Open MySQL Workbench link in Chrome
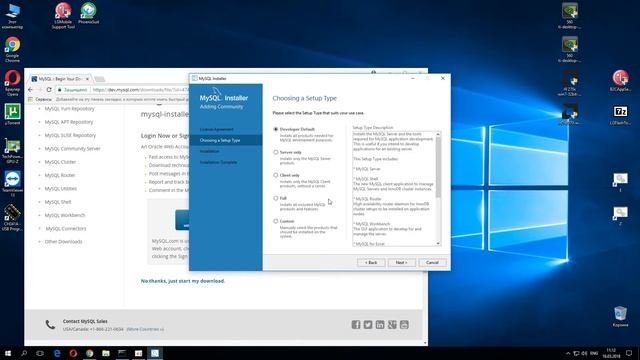 coord(65,215)
